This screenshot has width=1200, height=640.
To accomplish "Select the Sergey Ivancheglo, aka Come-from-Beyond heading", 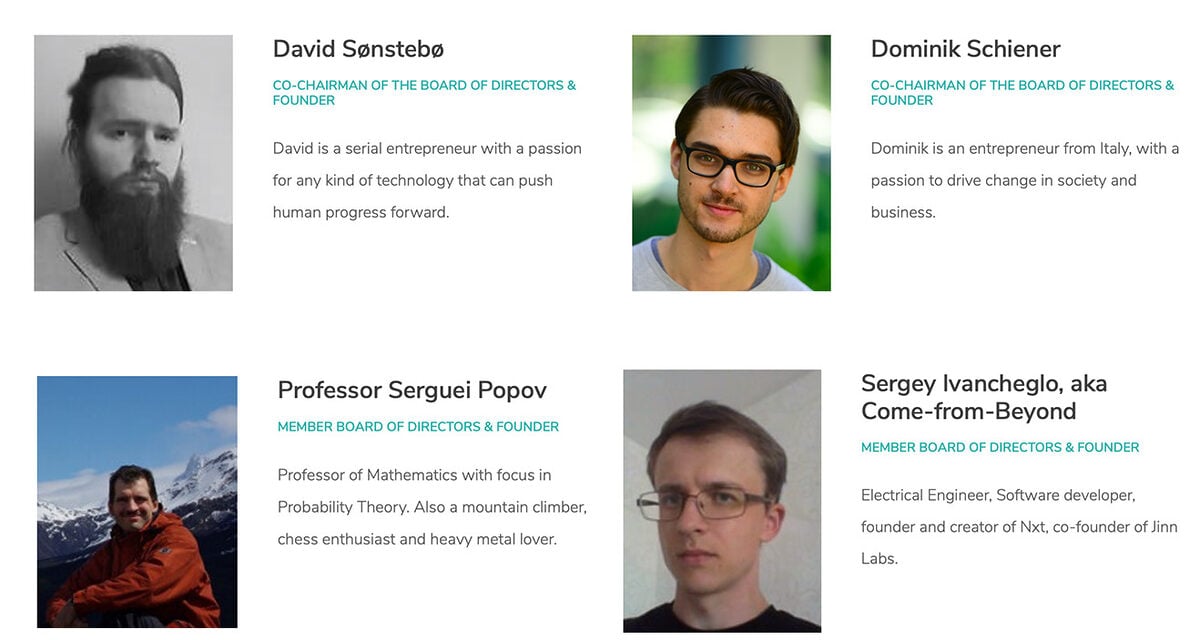I will pyautogui.click(x=984, y=397).
